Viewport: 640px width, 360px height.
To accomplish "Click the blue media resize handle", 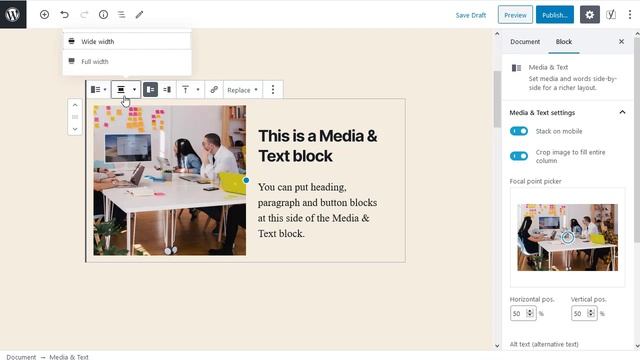I will click(x=246, y=180).
